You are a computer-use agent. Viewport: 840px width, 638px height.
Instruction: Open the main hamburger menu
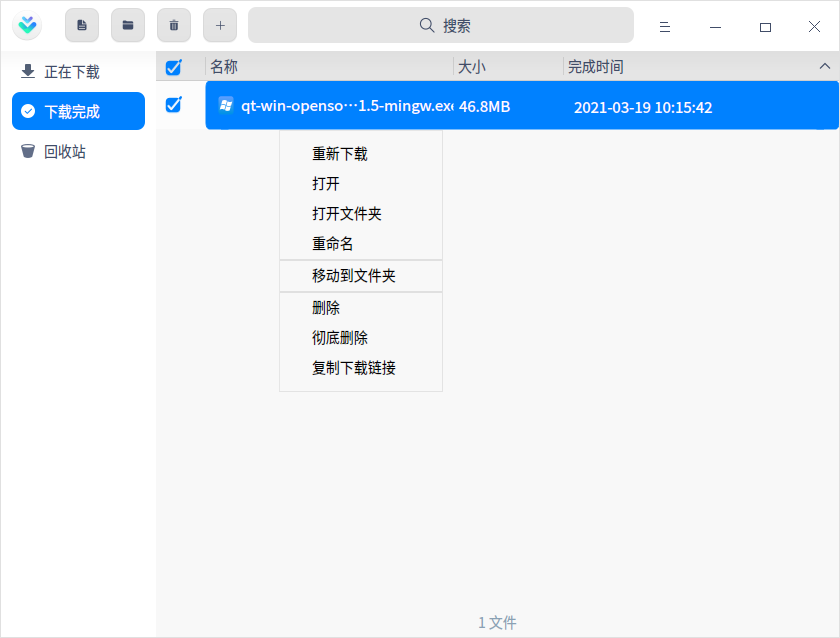click(x=665, y=27)
